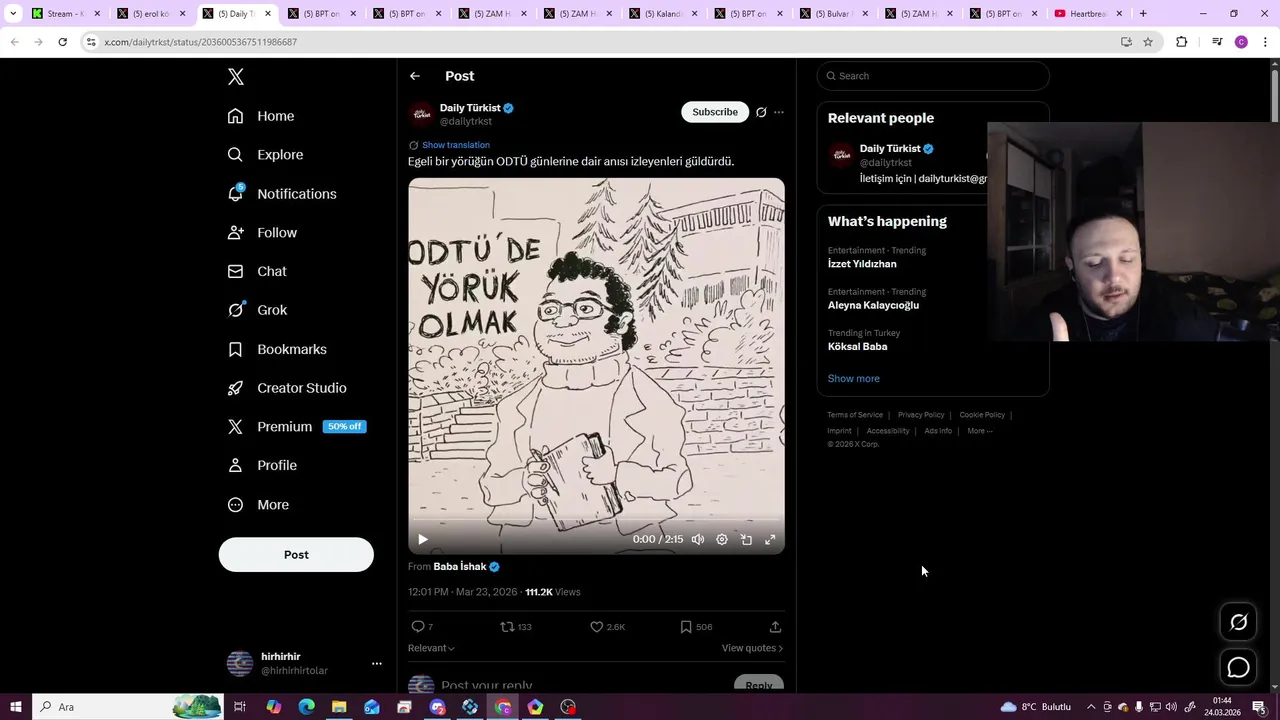
Task: Bookmark this page with the star icon
Action: coord(1148,42)
